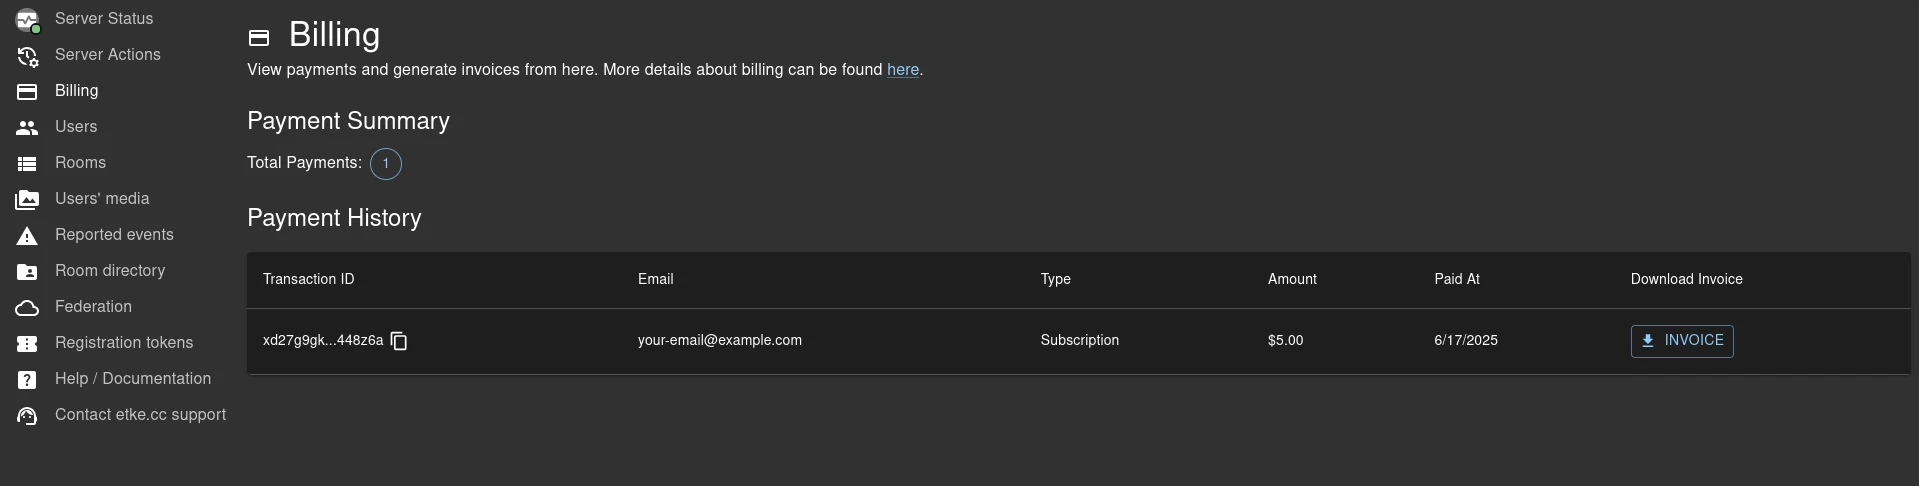Viewport: 1919px width, 486px height.
Task: Click the Rooms list icon
Action: [27, 164]
